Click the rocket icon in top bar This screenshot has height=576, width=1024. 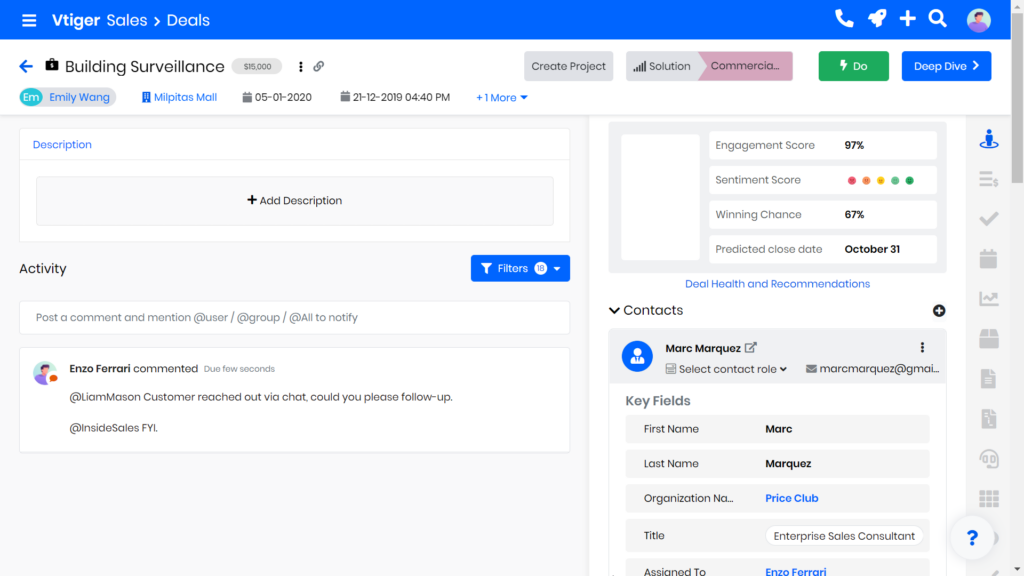tap(876, 19)
